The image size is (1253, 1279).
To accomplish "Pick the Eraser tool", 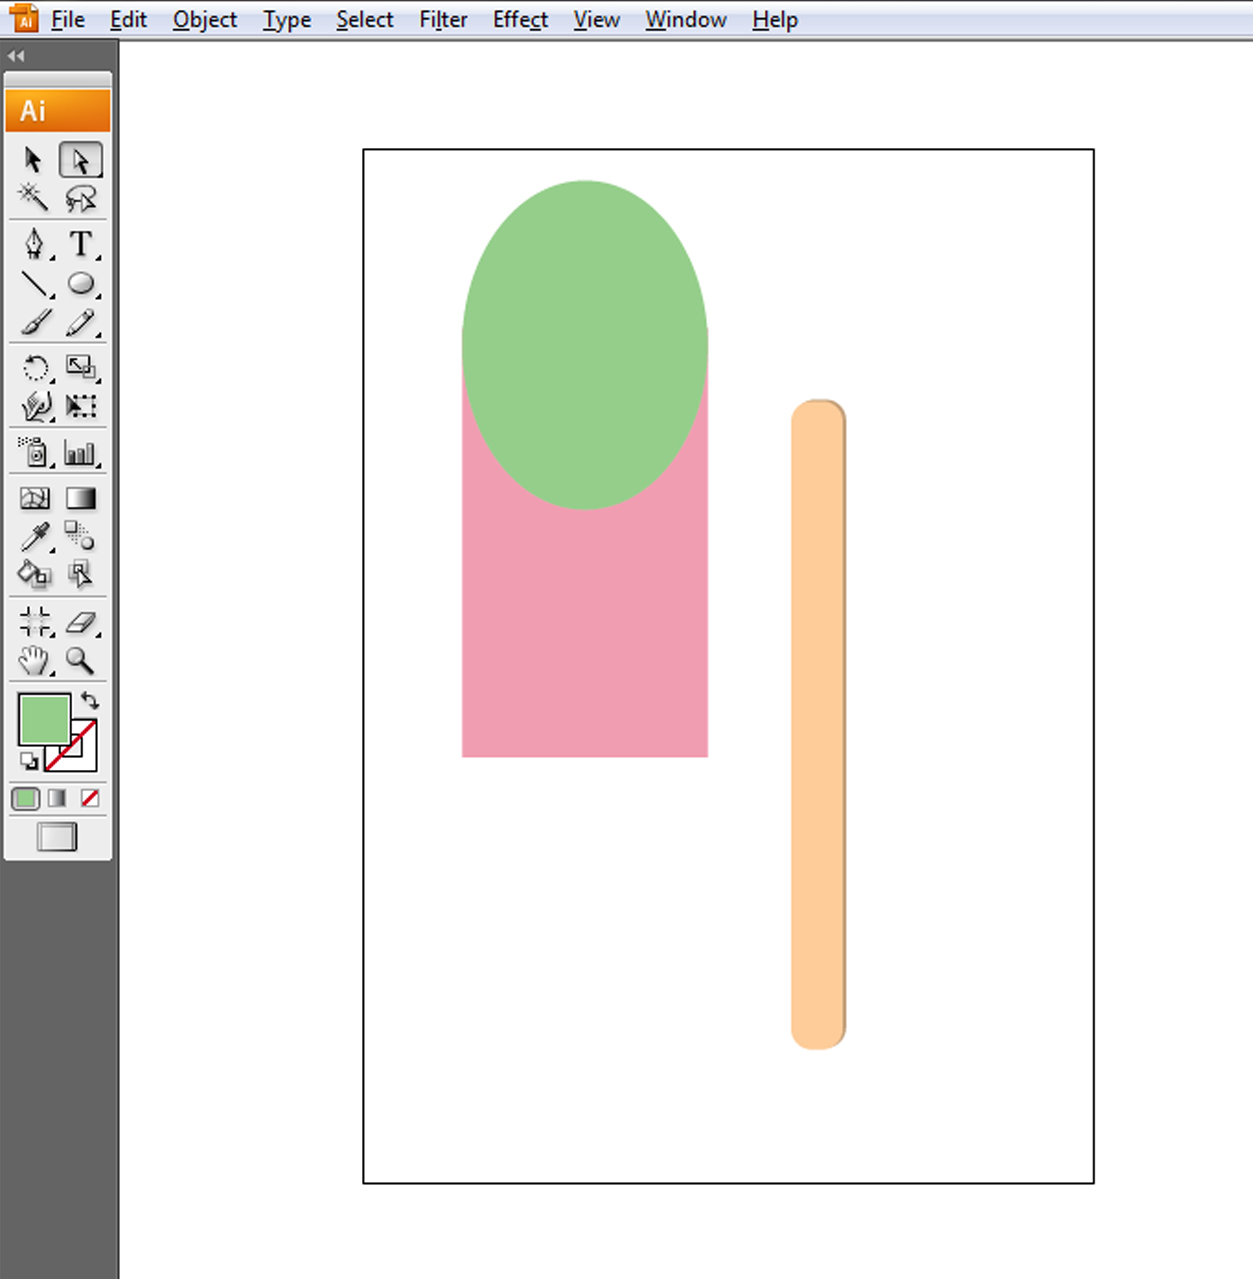I will 81,622.
